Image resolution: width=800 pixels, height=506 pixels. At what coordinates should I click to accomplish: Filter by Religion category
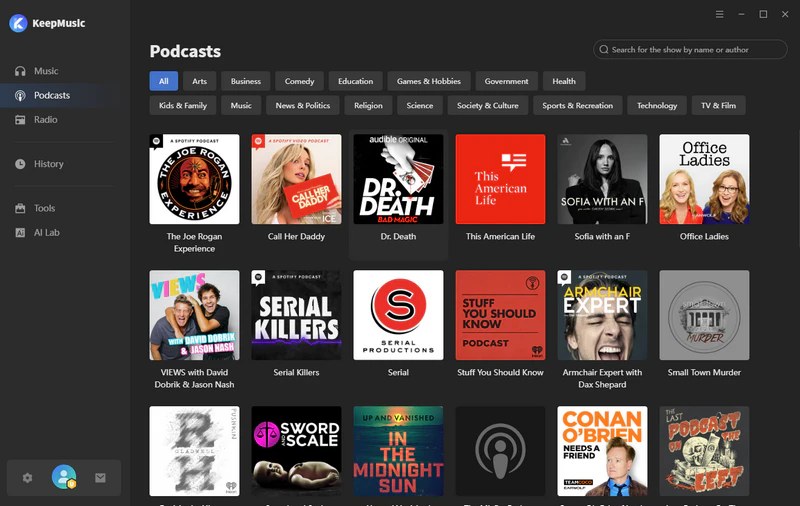[368, 106]
